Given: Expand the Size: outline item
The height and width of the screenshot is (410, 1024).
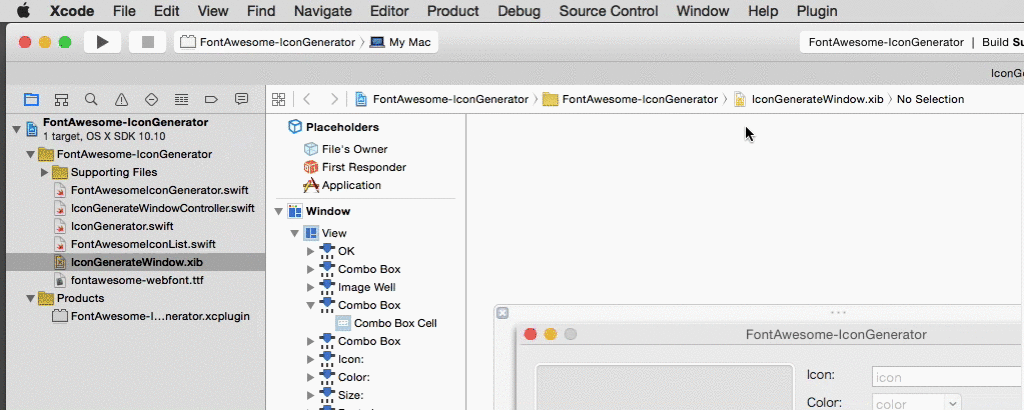Looking at the screenshot, I should coord(310,395).
